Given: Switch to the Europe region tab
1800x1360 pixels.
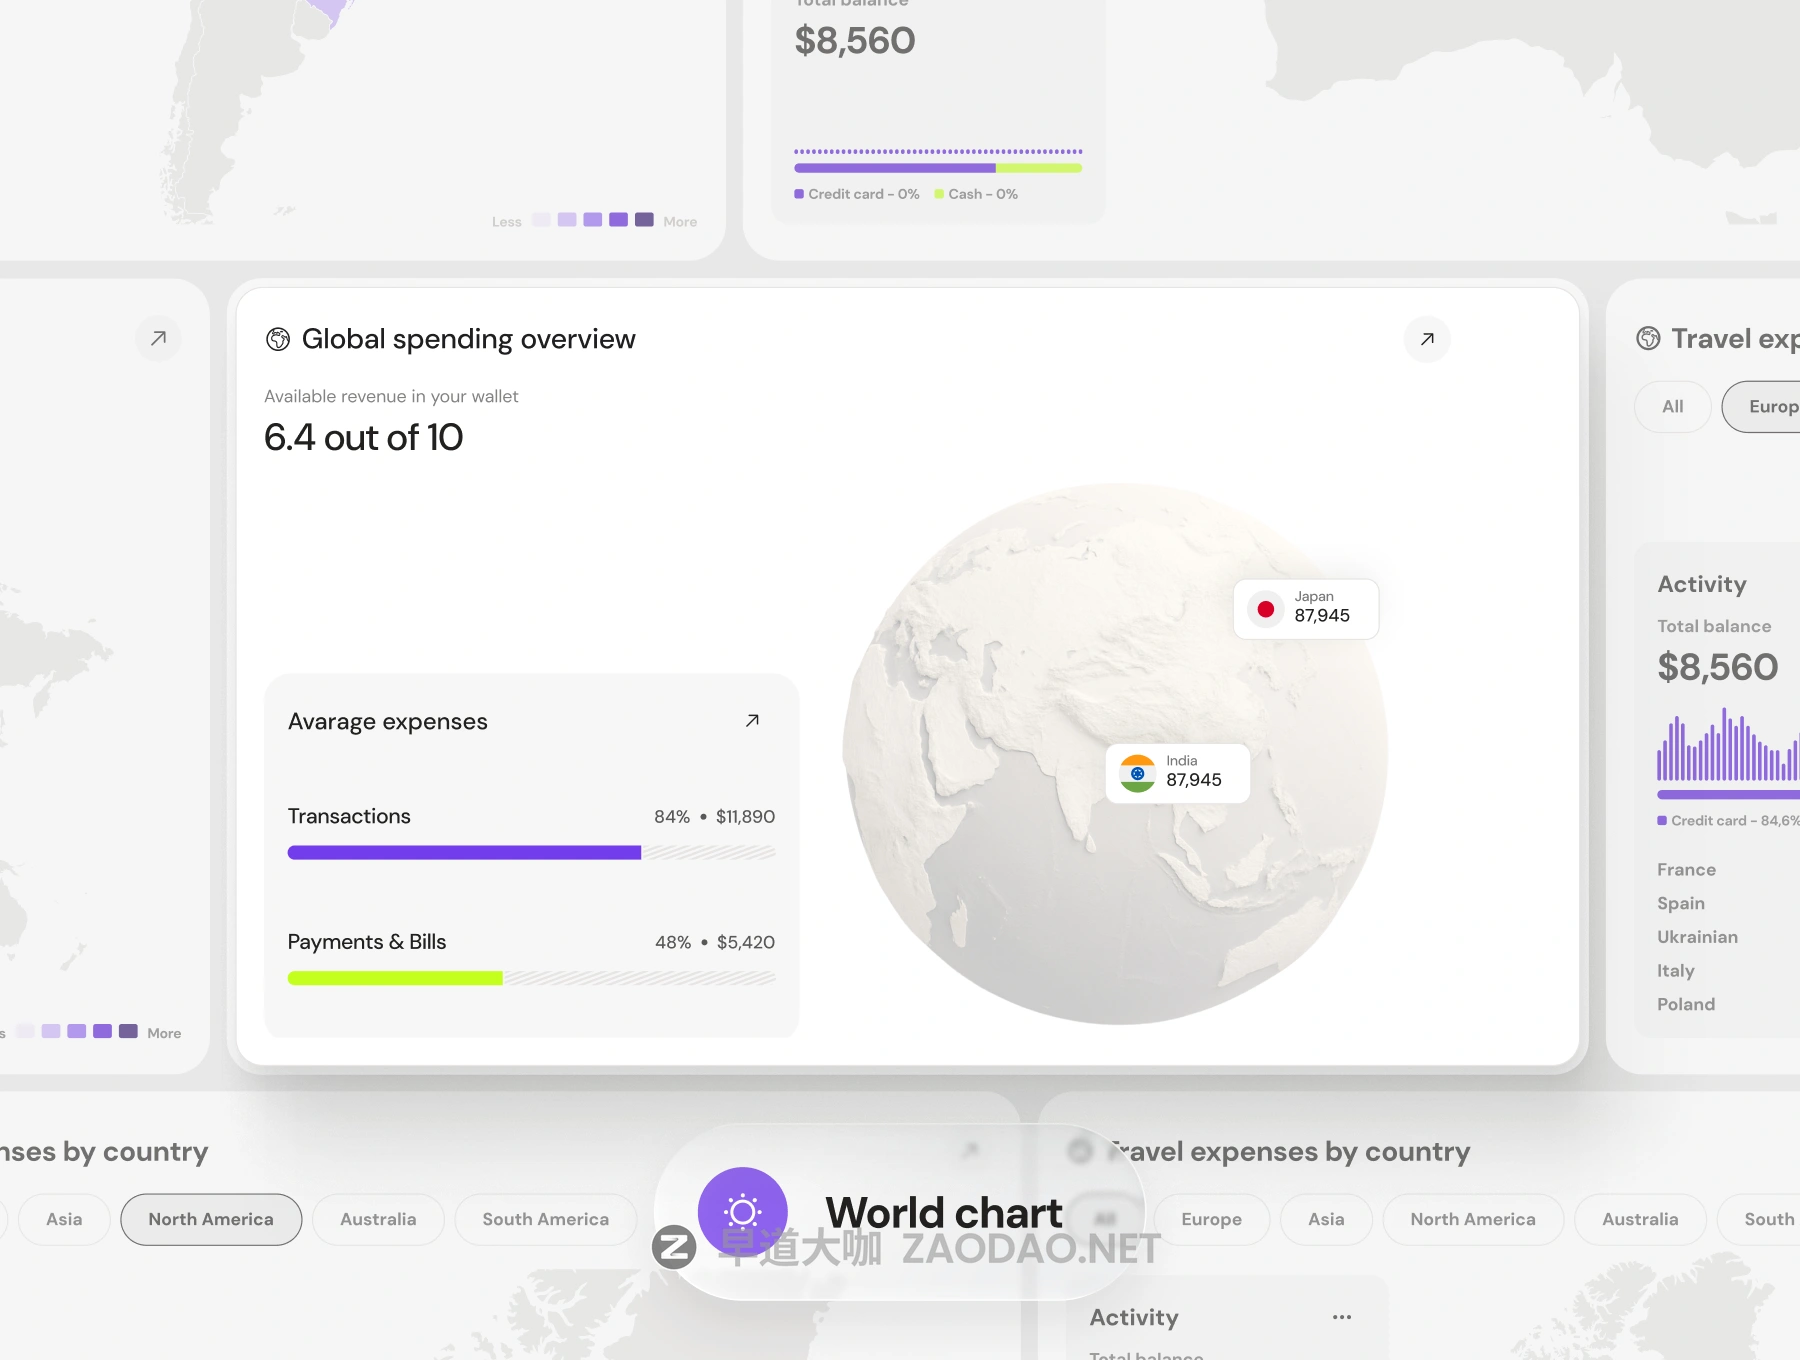Looking at the screenshot, I should tap(1211, 1219).
